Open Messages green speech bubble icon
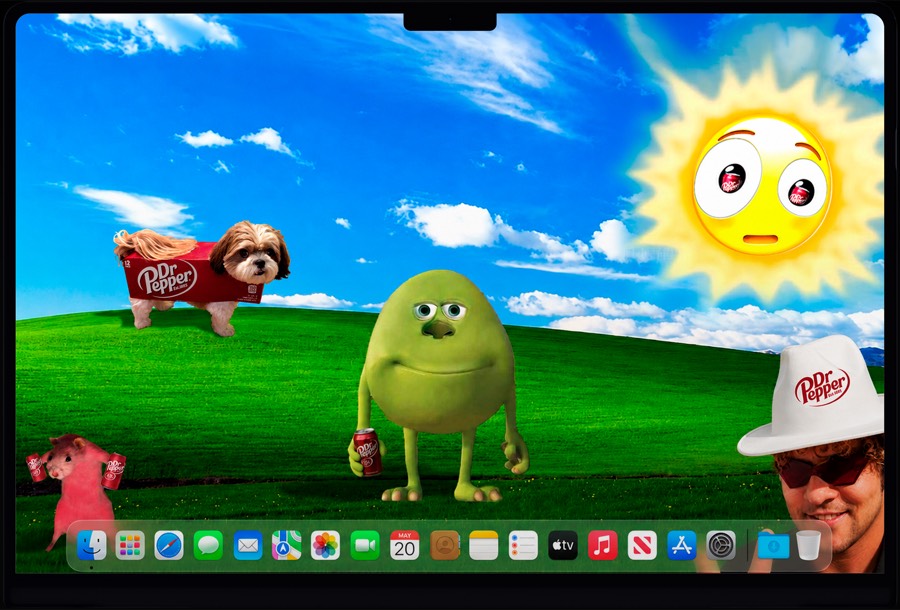Viewport: 900px width, 610px height. [208, 545]
